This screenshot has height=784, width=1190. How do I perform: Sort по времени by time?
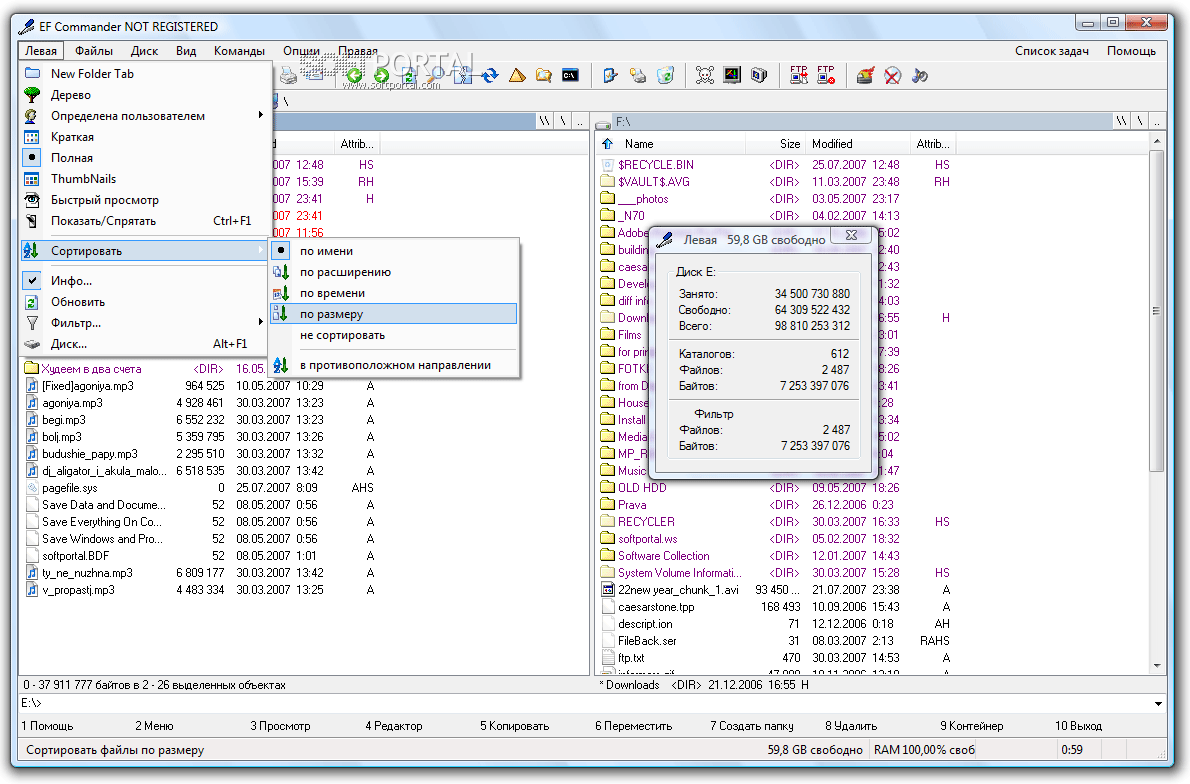(394, 293)
